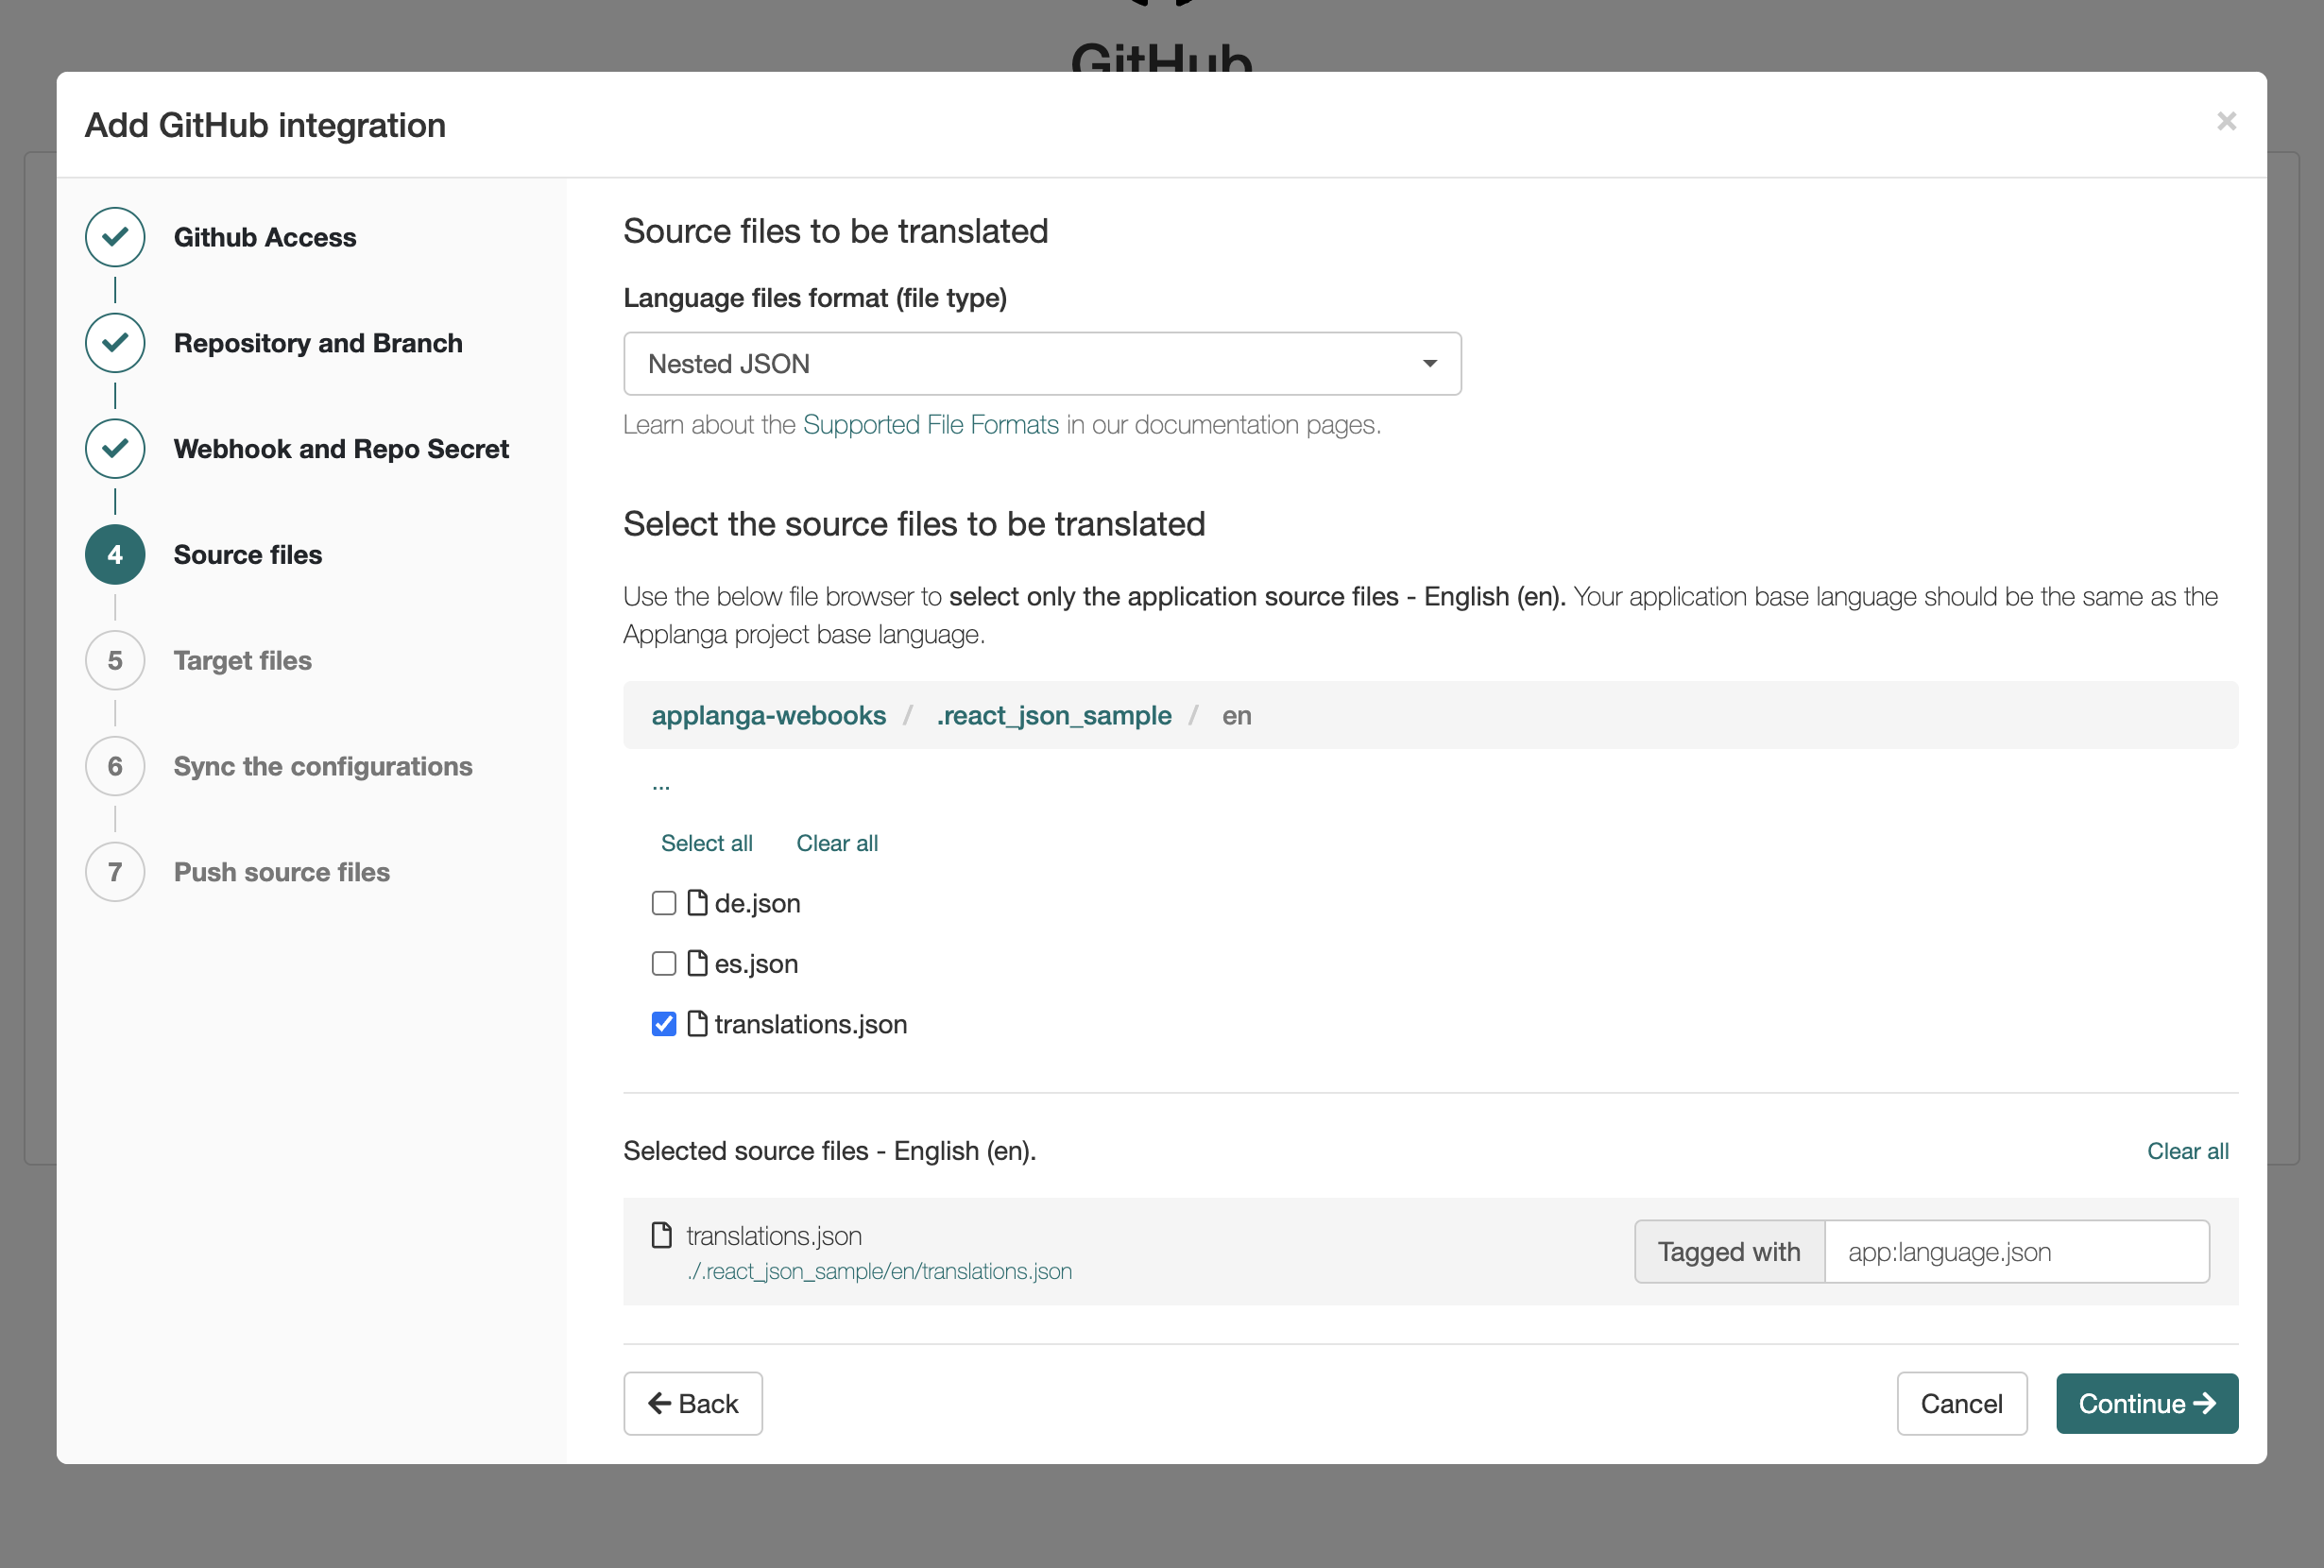Focus the Tagged with input field
This screenshot has height=1568, width=2324.
point(2017,1252)
